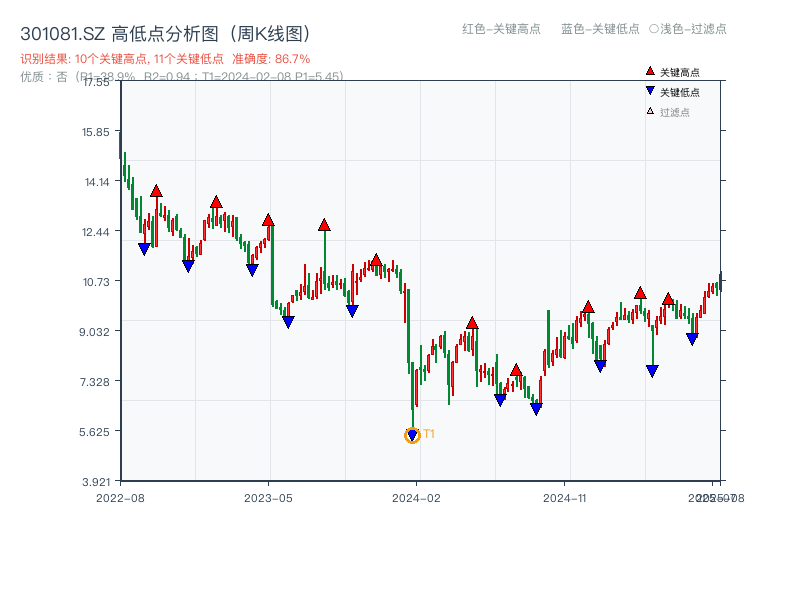Select the leftmost blue key-low triangle on chart
This screenshot has height=600, width=800.
[144, 249]
